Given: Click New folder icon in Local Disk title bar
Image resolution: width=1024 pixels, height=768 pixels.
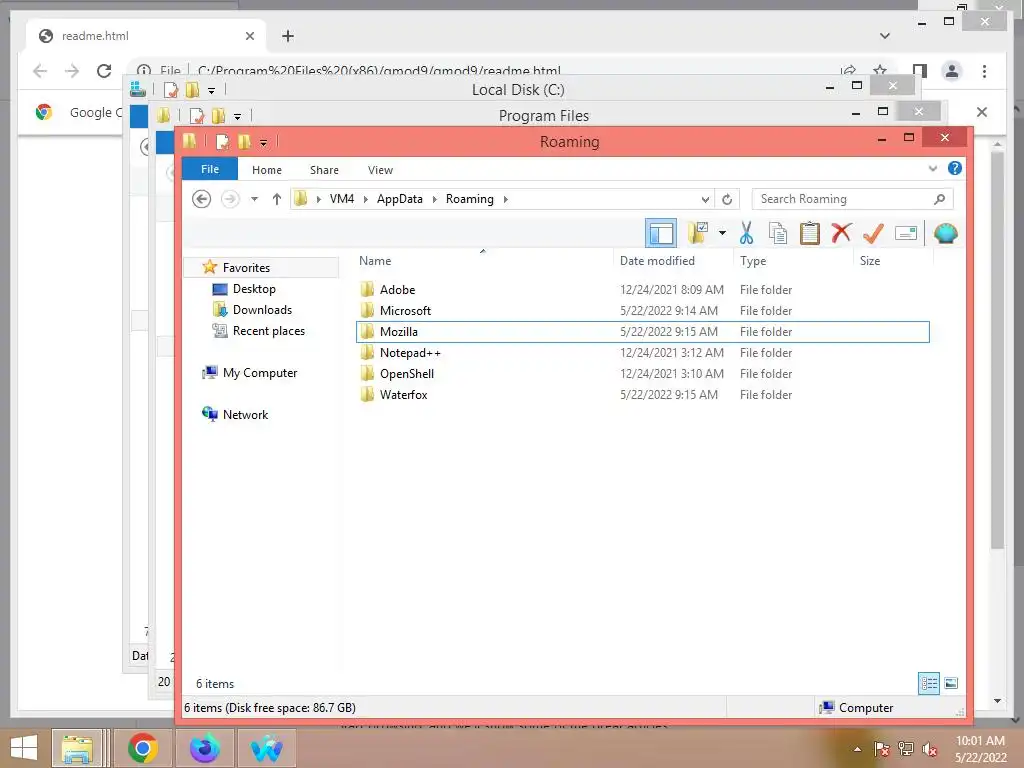Looking at the screenshot, I should pyautogui.click(x=192, y=89).
